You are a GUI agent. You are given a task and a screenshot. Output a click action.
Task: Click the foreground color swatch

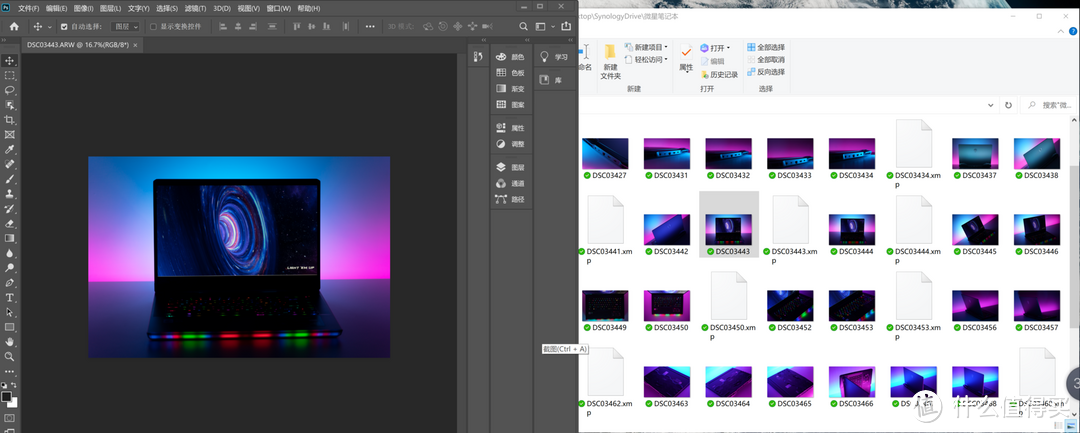point(7,397)
